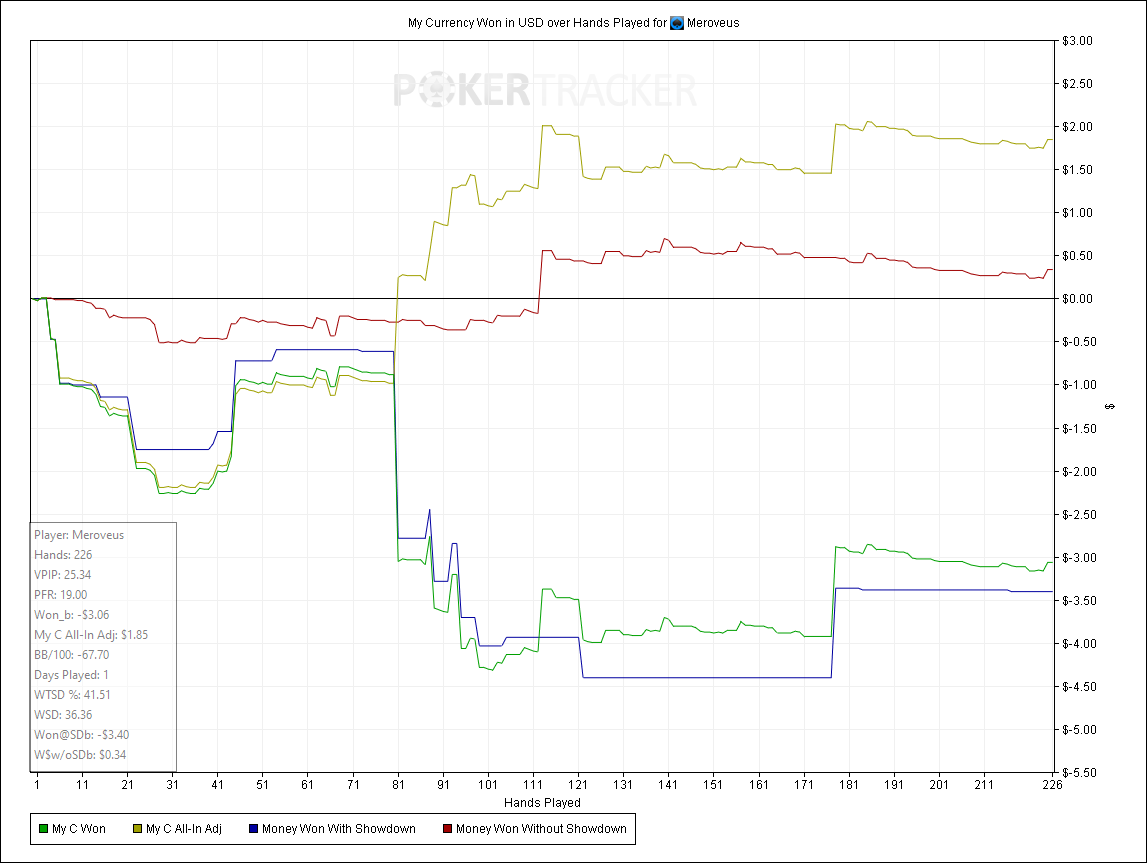This screenshot has width=1147, height=863.
Task: Click the $ symbol y-axis title
Action: click(1110, 407)
